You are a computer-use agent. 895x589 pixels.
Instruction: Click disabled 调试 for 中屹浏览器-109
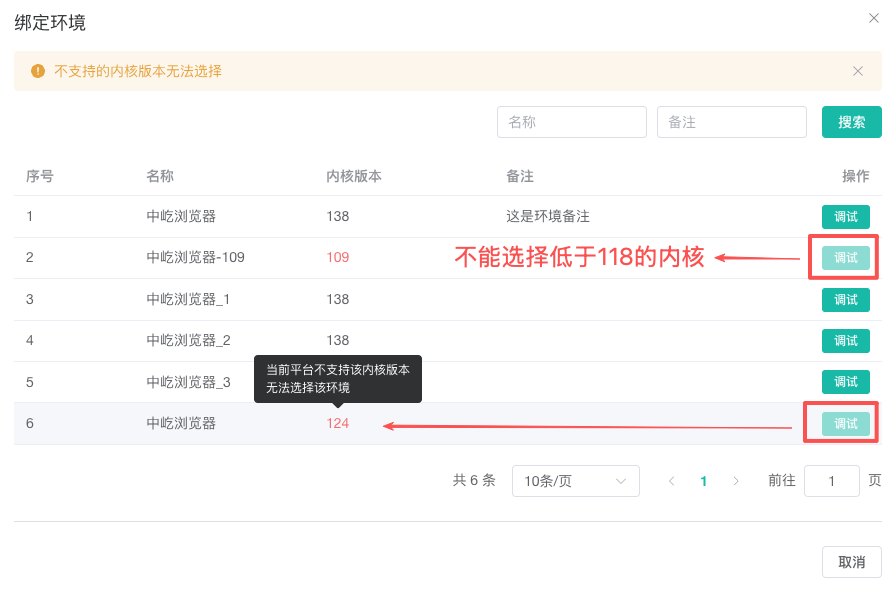[x=845, y=258]
